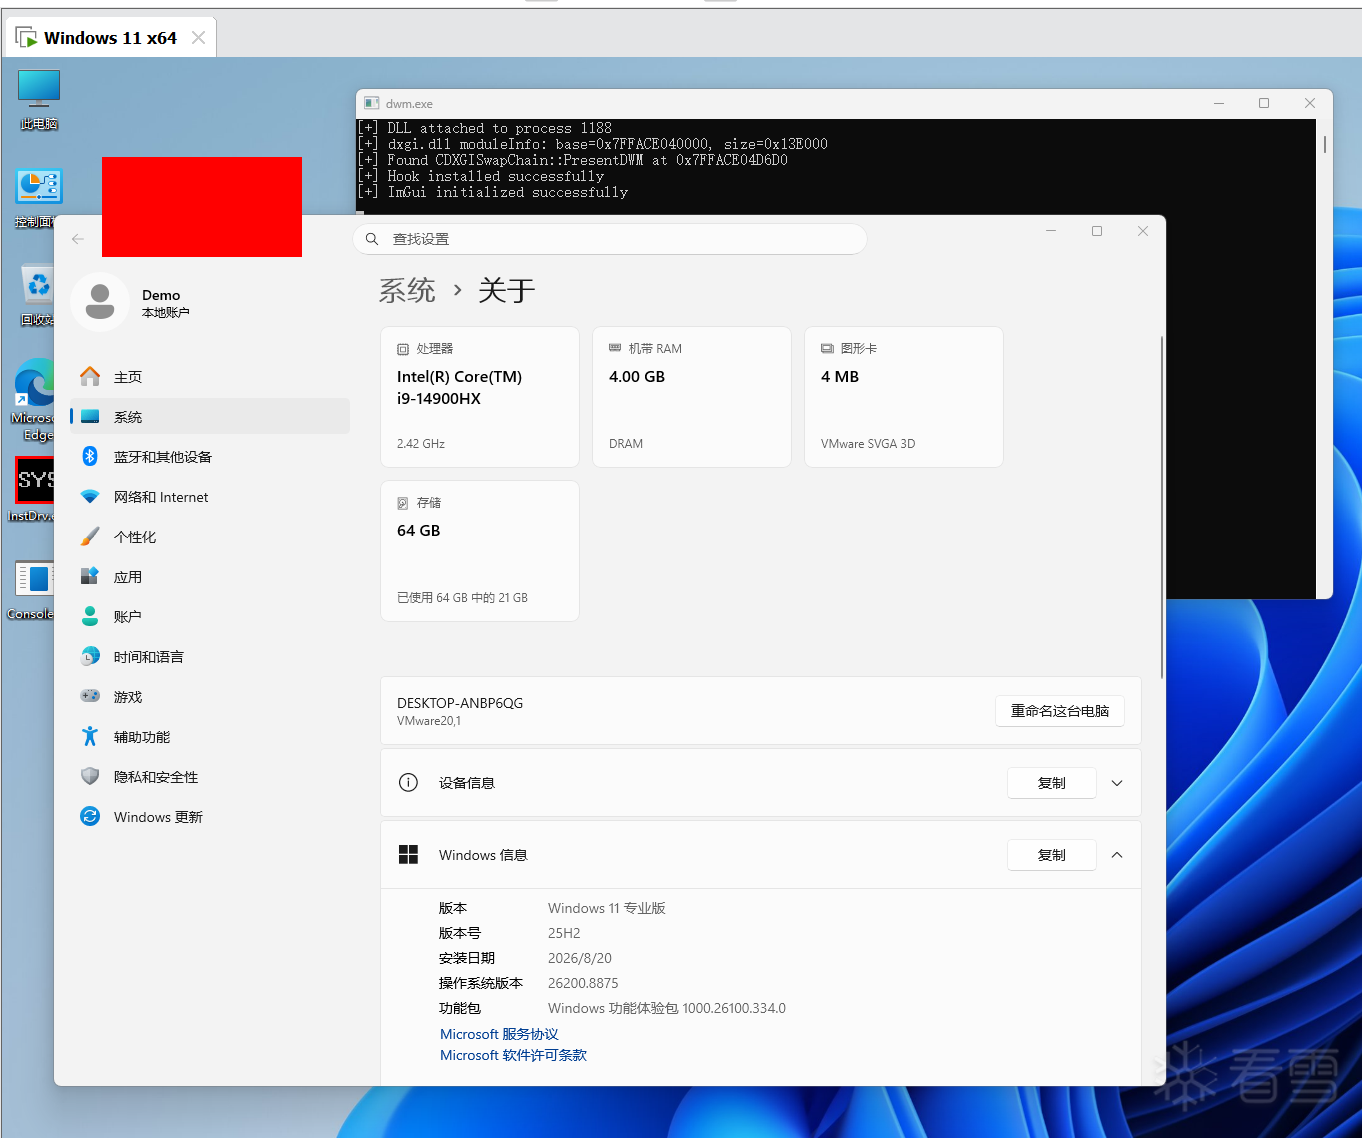The image size is (1362, 1138).
Task: Click the 个性化 paintbrush icon
Action: [x=90, y=537]
